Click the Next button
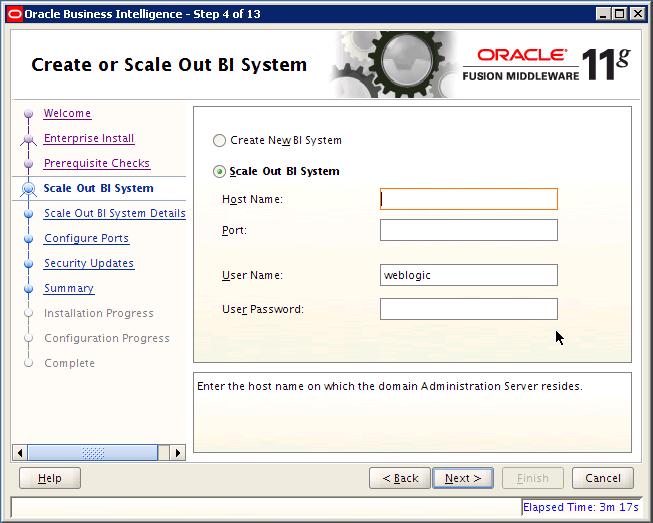Image resolution: width=653 pixels, height=523 pixels. pos(463,478)
